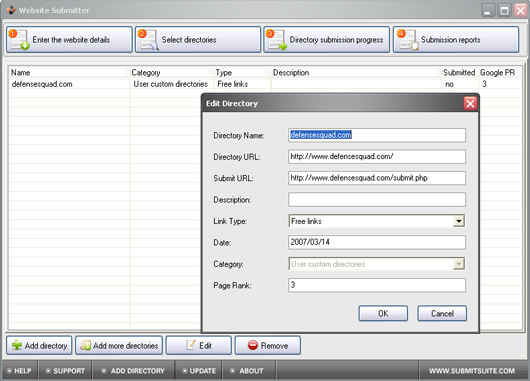Click the pencil icon on Edit button
This screenshot has width=530, height=381.
tap(191, 345)
